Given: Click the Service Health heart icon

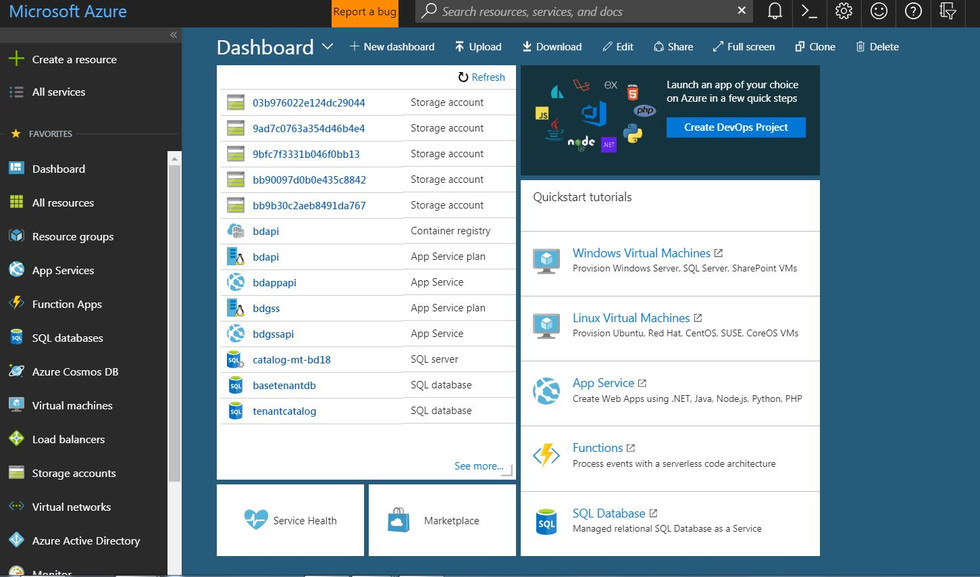Looking at the screenshot, I should (256, 520).
